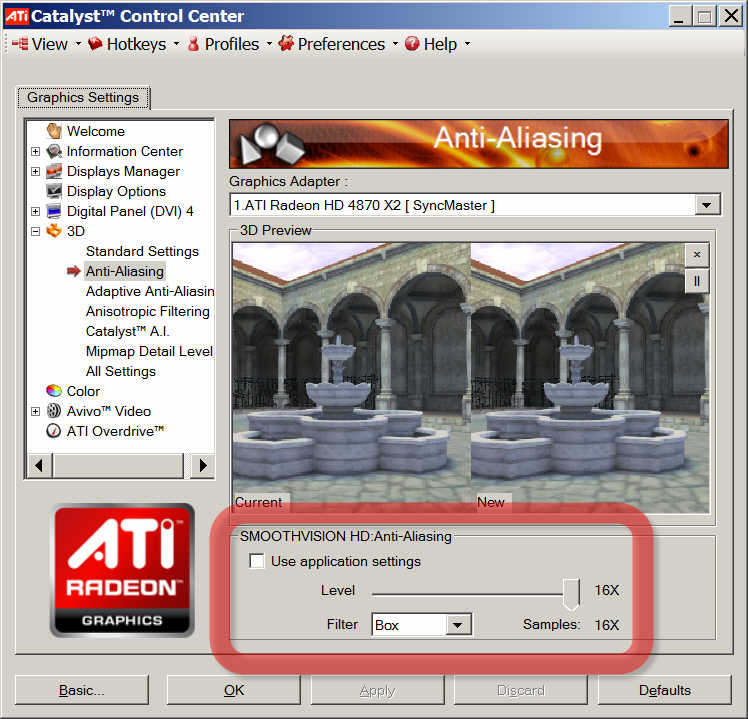Open the Hotkeys menu

tap(136, 44)
